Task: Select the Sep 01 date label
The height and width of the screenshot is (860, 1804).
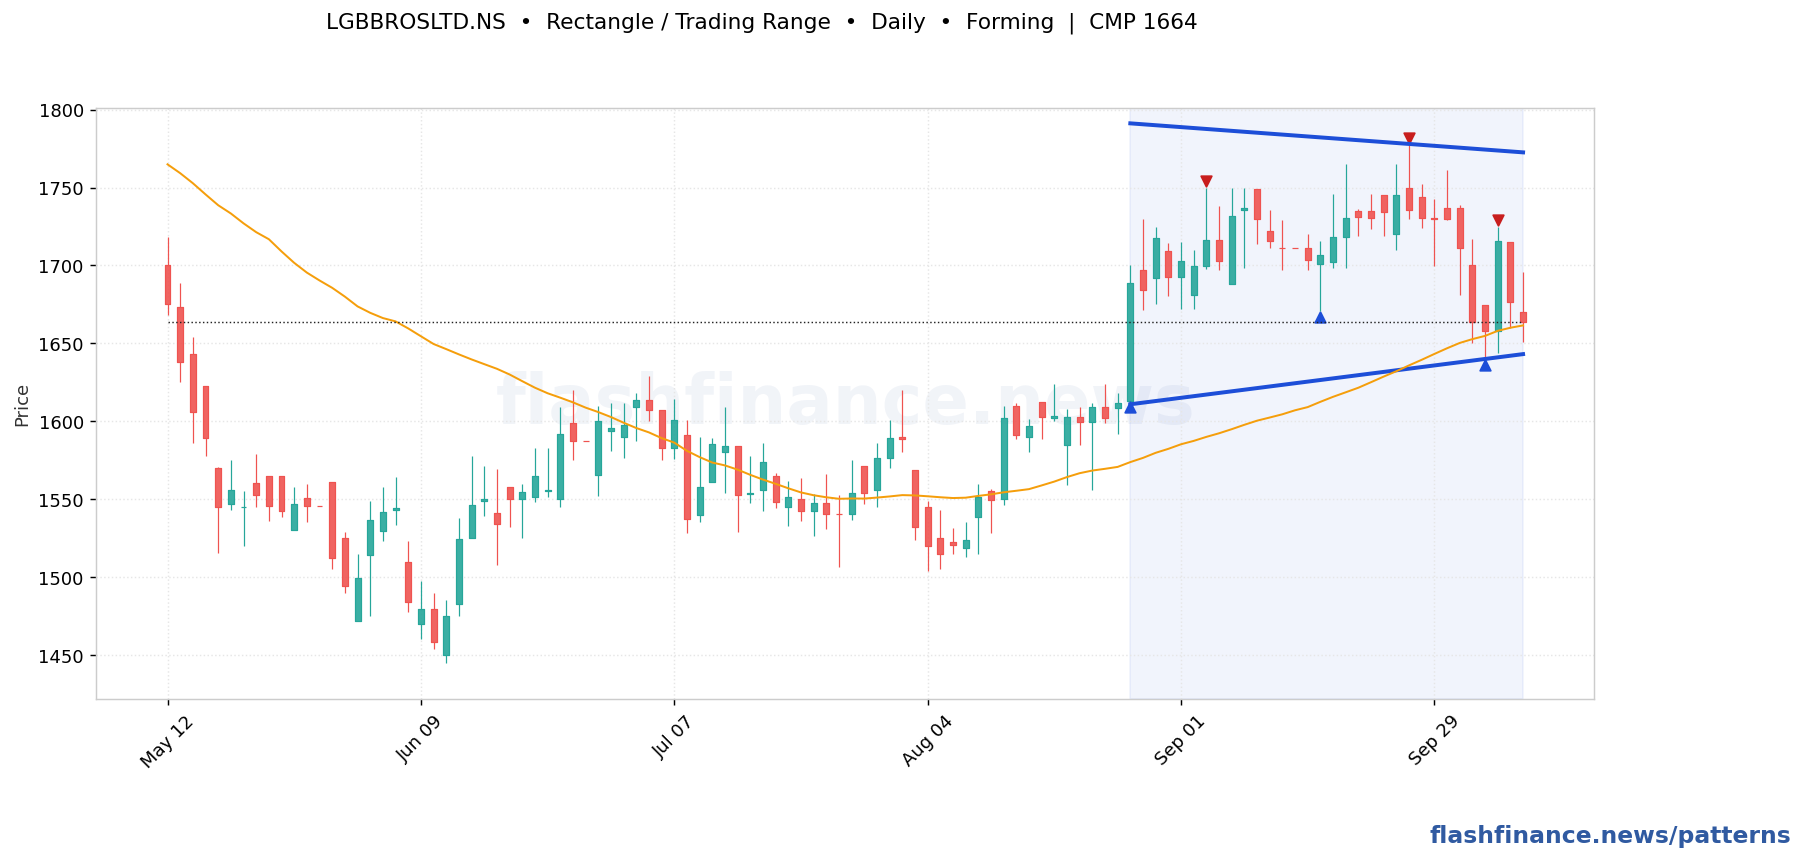Action: pyautogui.click(x=1179, y=741)
